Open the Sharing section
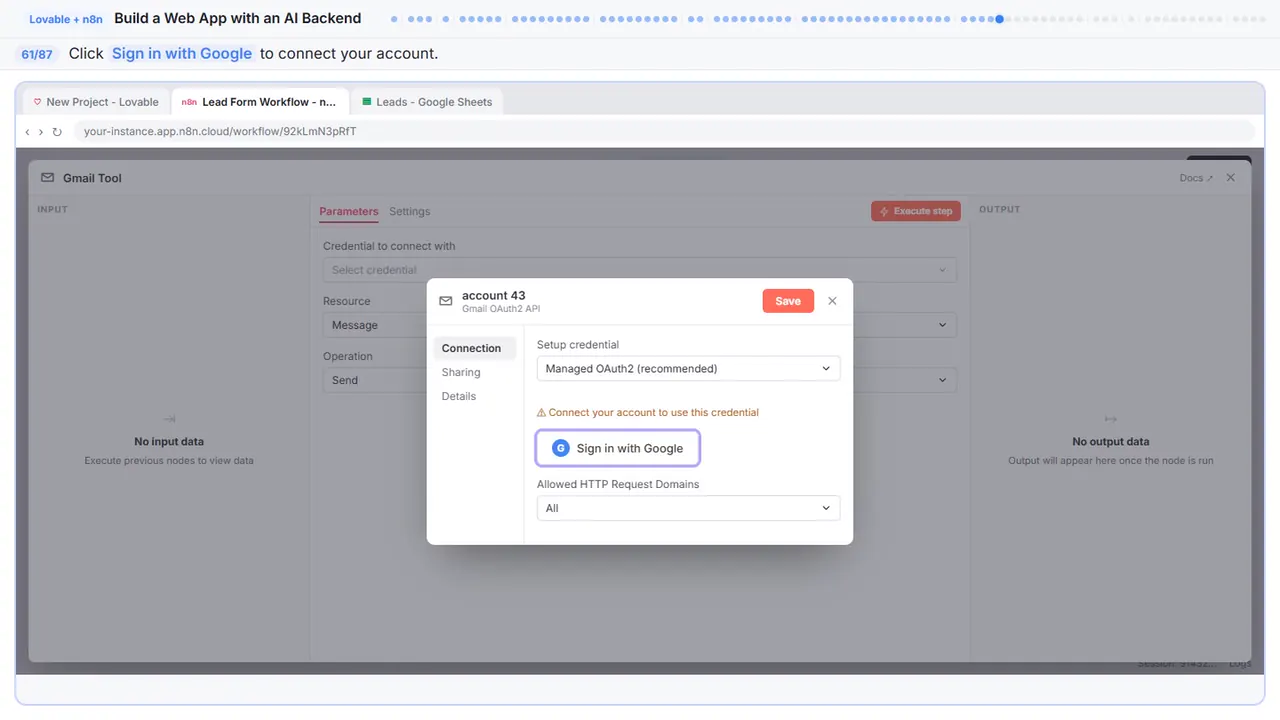The width and height of the screenshot is (1280, 720). pyautogui.click(x=461, y=372)
